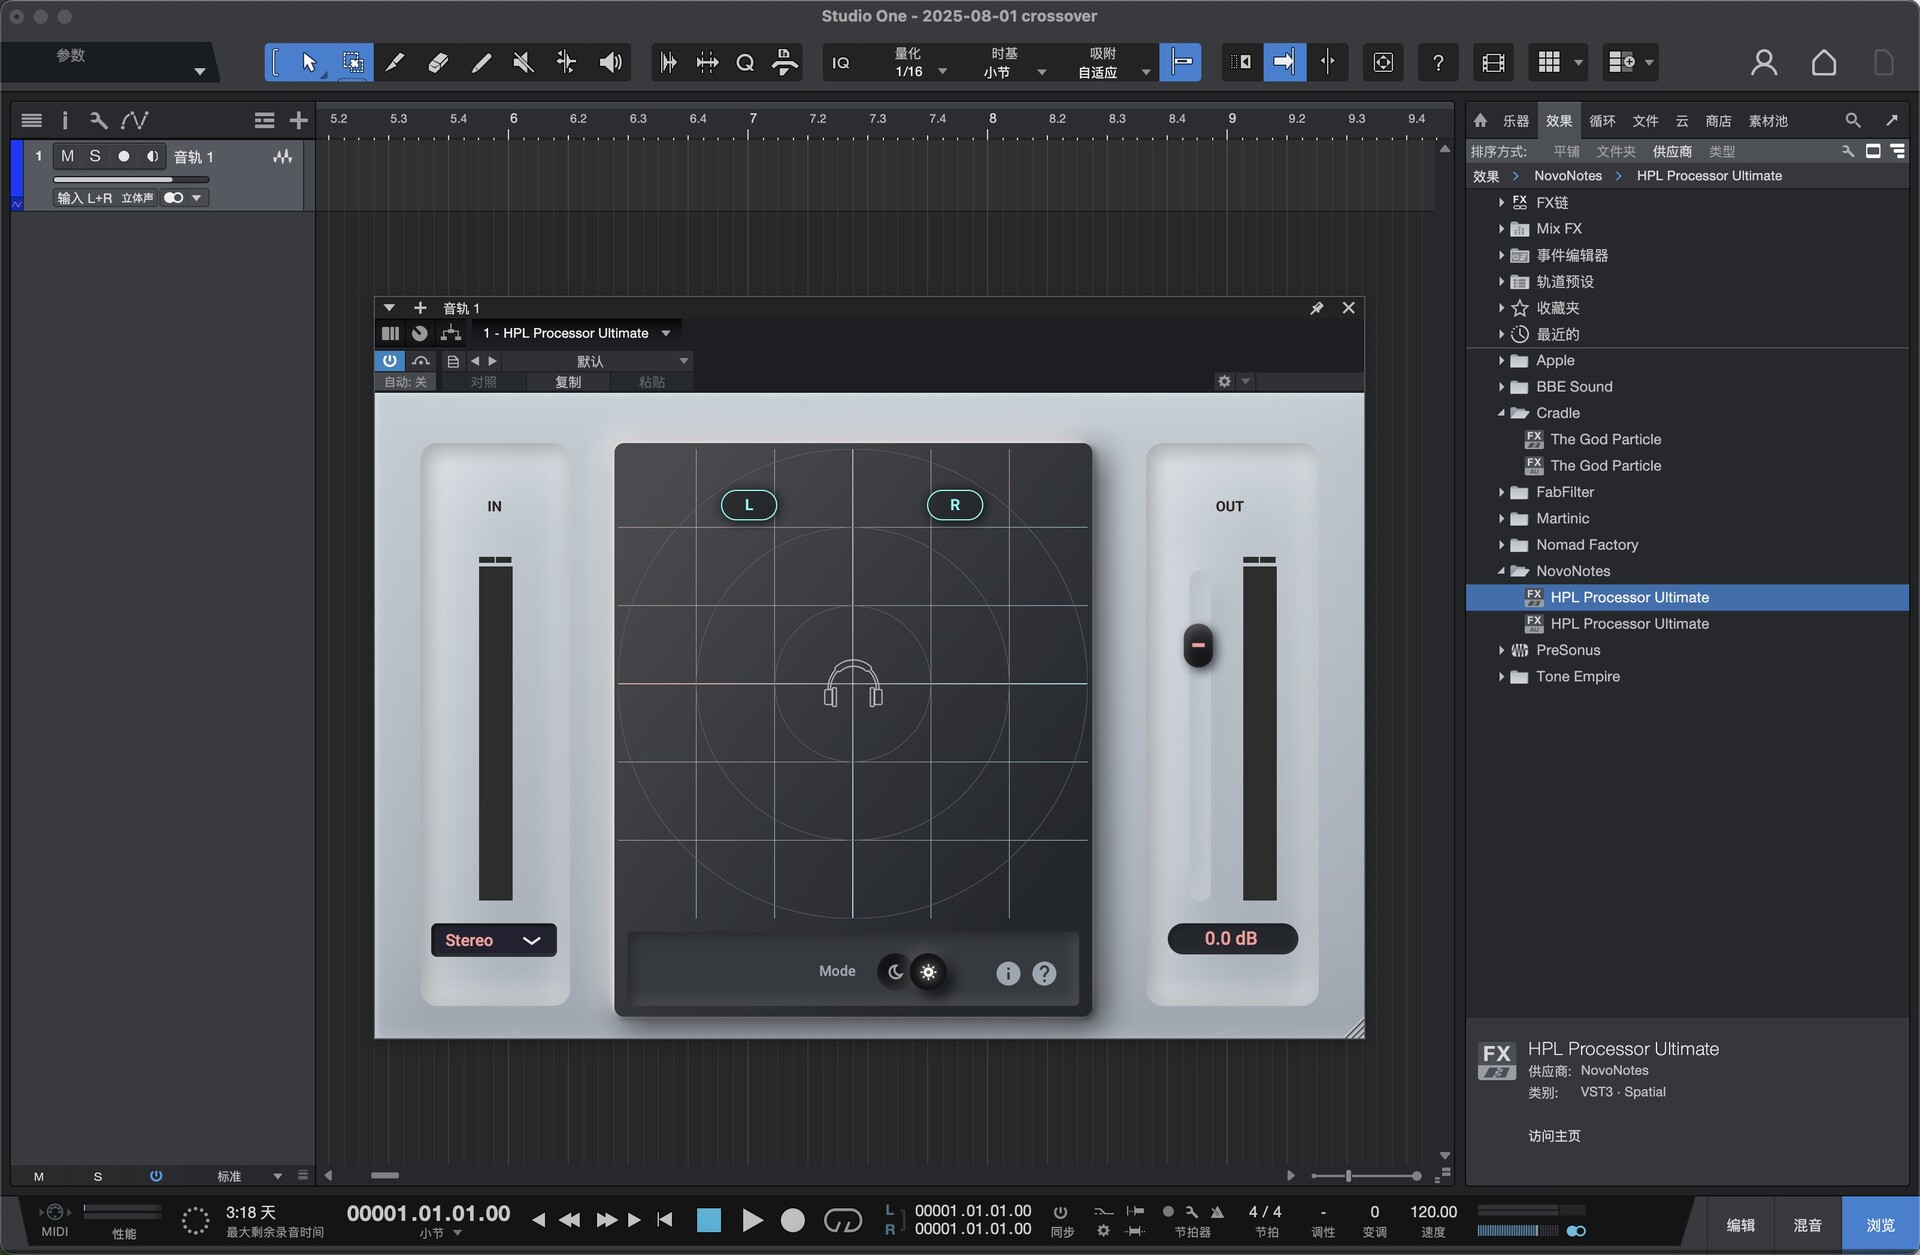This screenshot has width=1920, height=1255.
Task: Click the 复制 button in plugin header
Action: click(568, 382)
